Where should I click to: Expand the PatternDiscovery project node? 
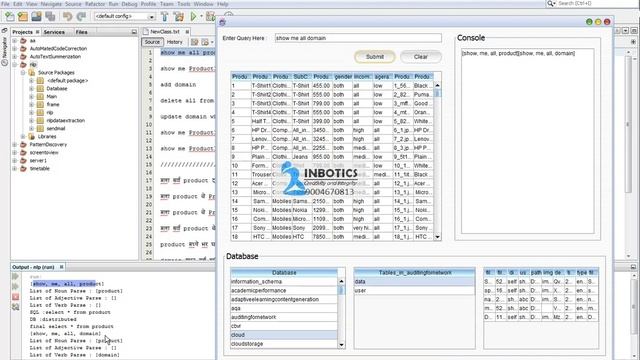click(15, 144)
